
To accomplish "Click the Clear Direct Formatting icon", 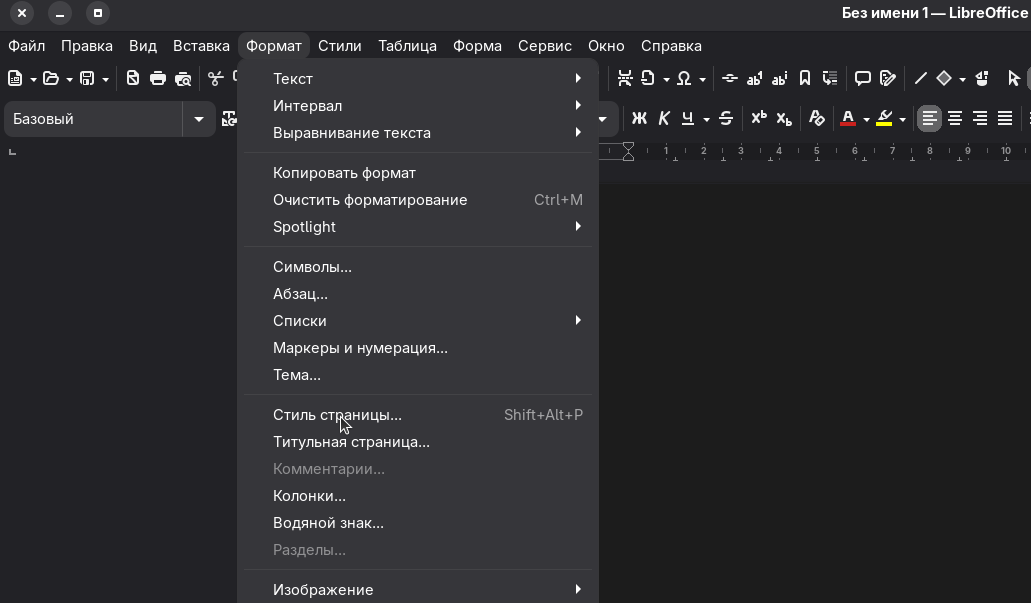I will point(817,118).
